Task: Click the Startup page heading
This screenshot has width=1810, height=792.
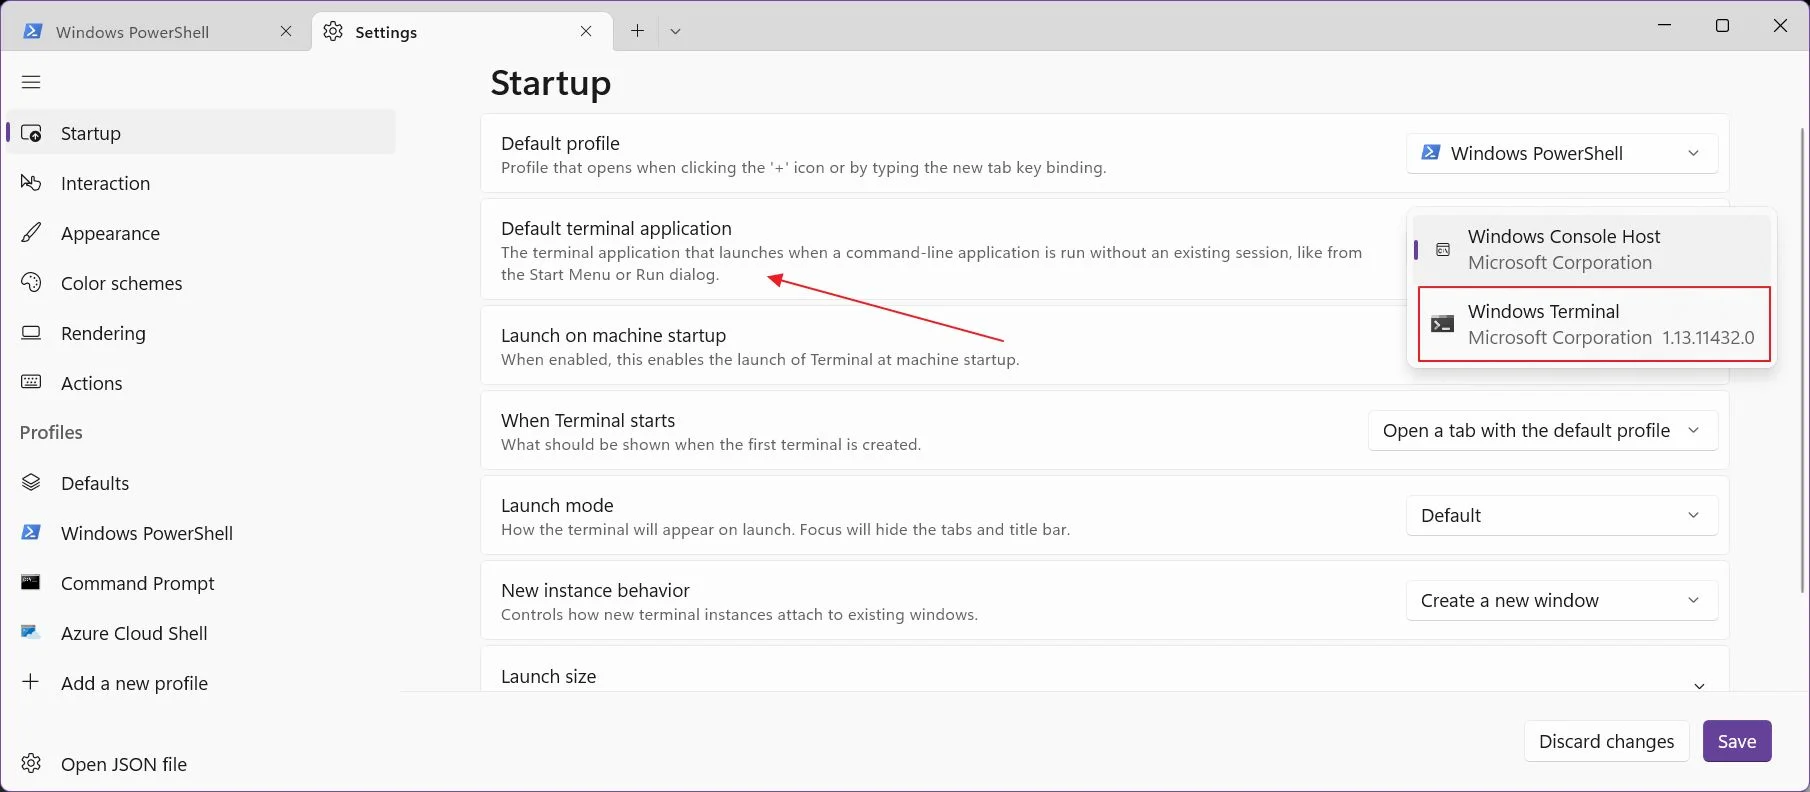Action: (x=550, y=83)
